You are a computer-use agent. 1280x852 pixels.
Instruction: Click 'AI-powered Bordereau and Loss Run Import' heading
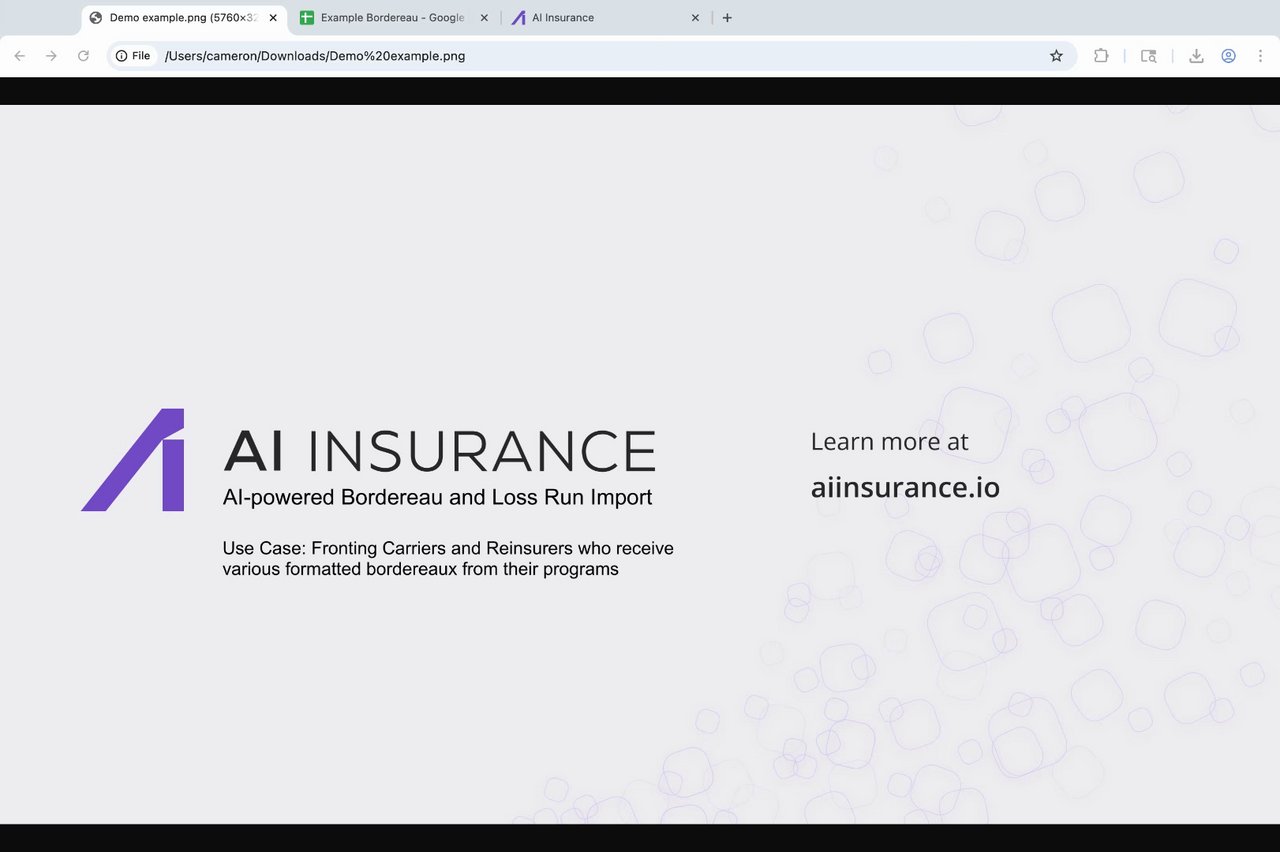437,497
